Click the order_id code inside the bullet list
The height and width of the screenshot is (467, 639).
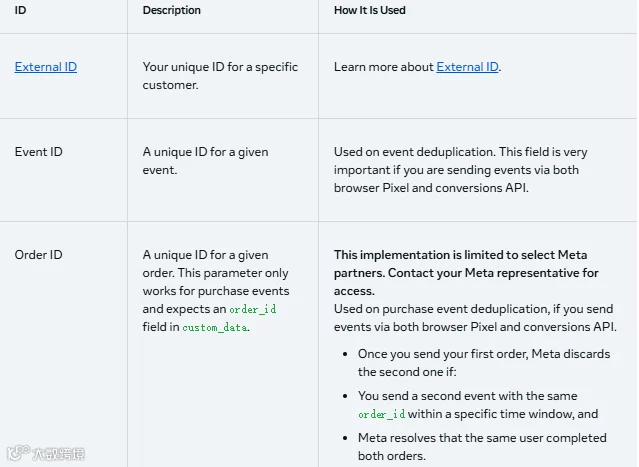(381, 414)
